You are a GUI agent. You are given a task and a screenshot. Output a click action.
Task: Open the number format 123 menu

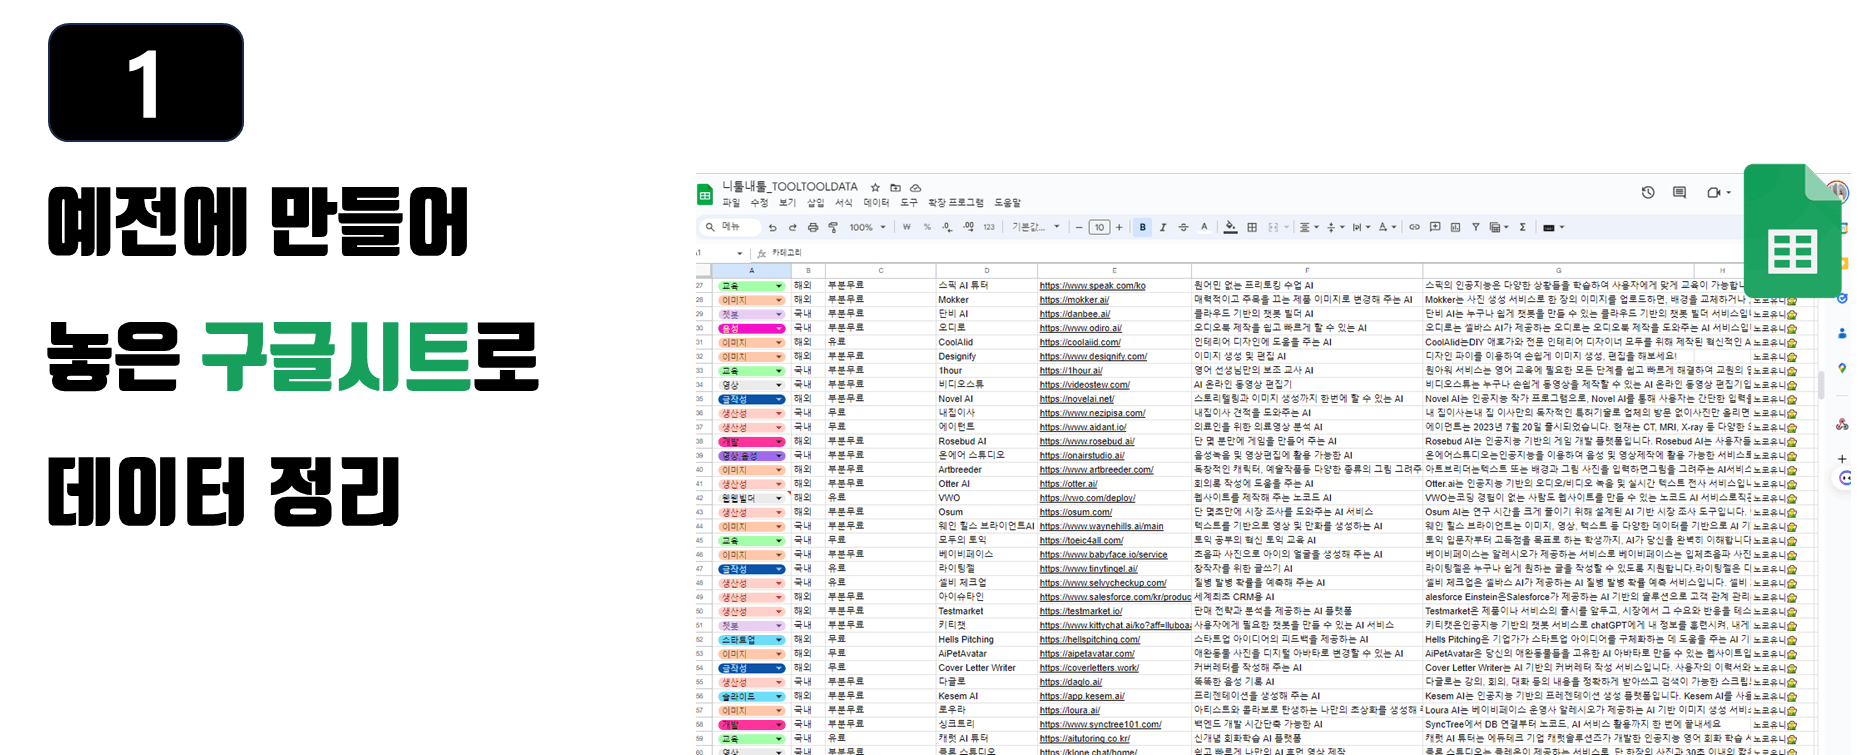(989, 227)
